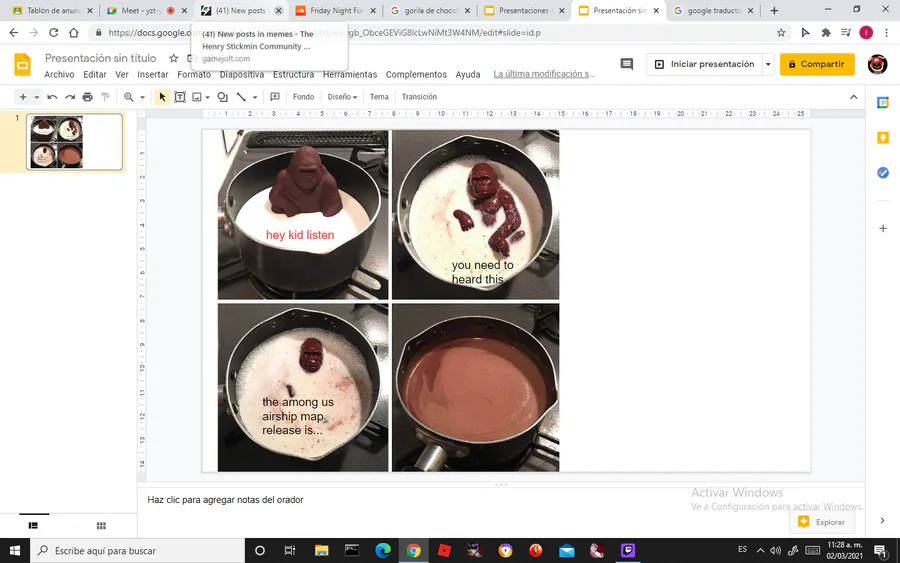Open the Ver menu

[122, 75]
